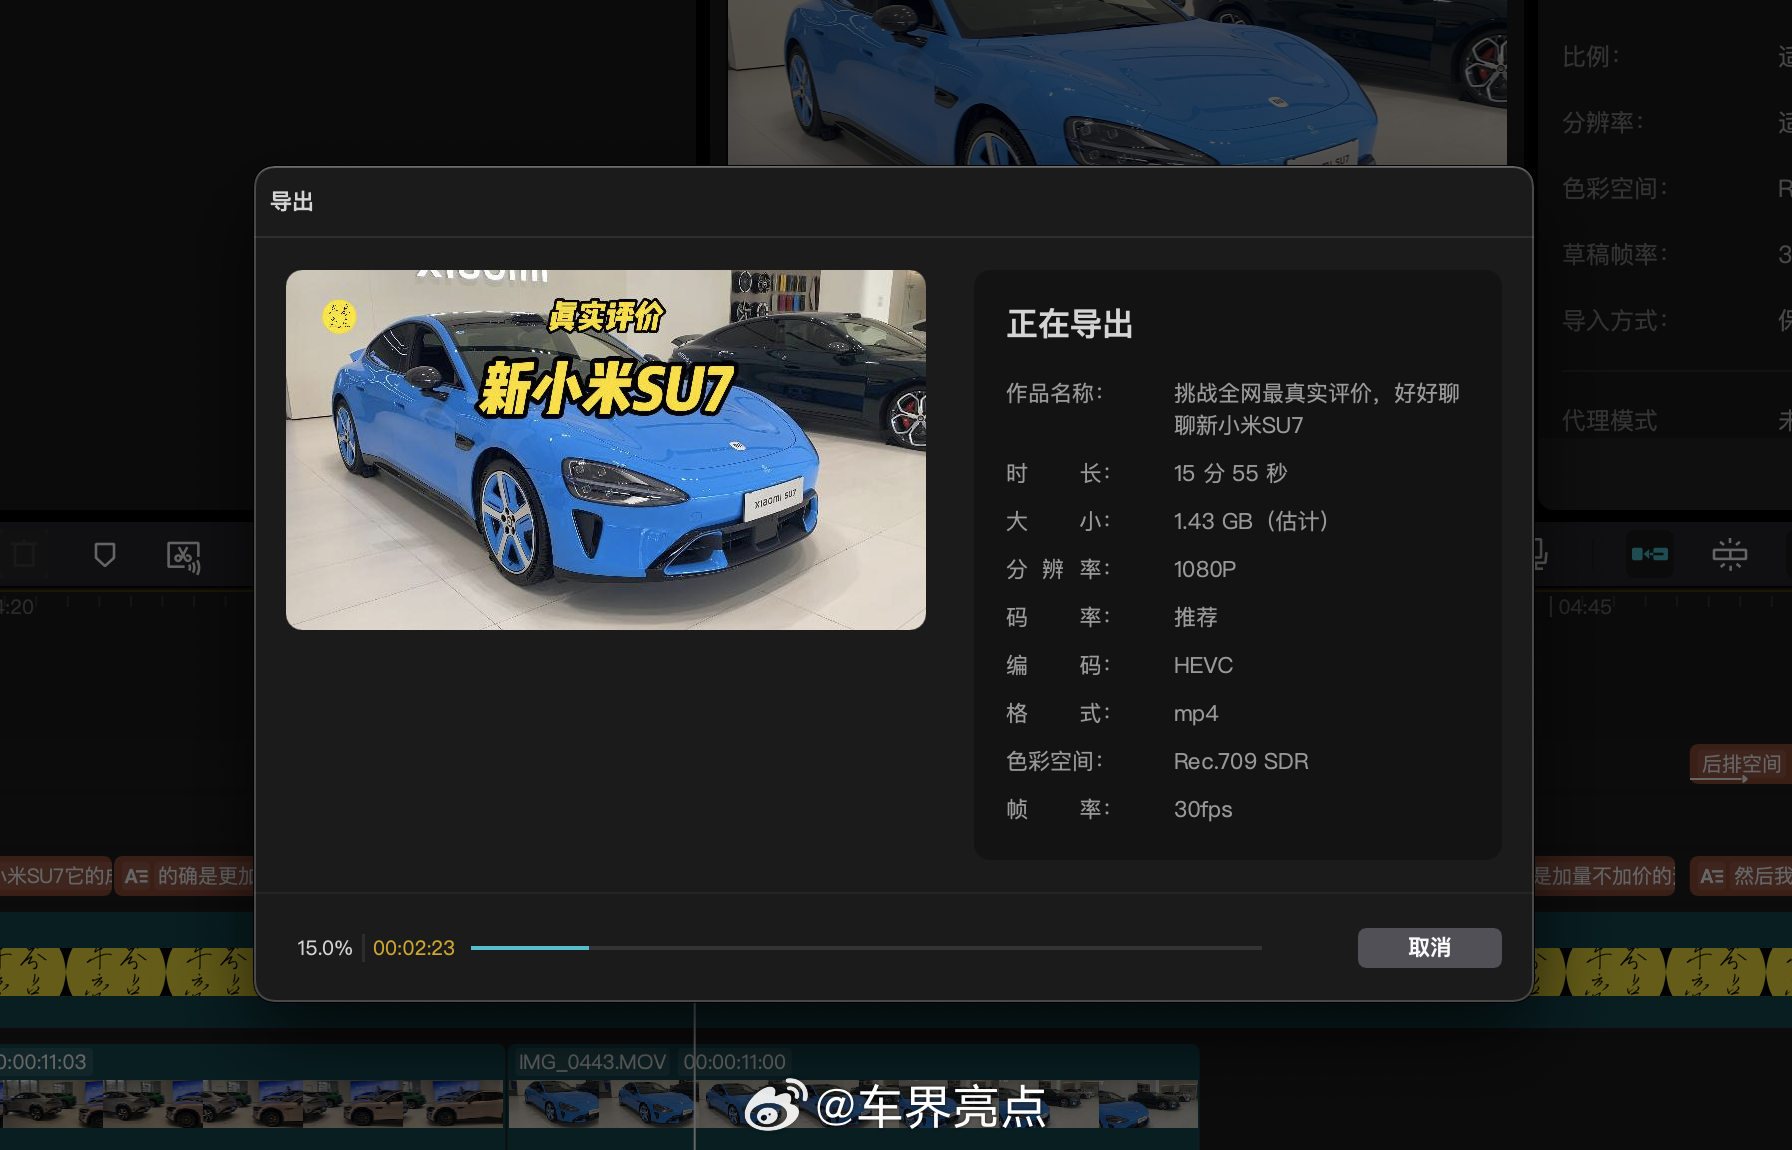Click the 作品名称 label in export dialog
Image resolution: width=1792 pixels, height=1150 pixels.
pos(1055,393)
